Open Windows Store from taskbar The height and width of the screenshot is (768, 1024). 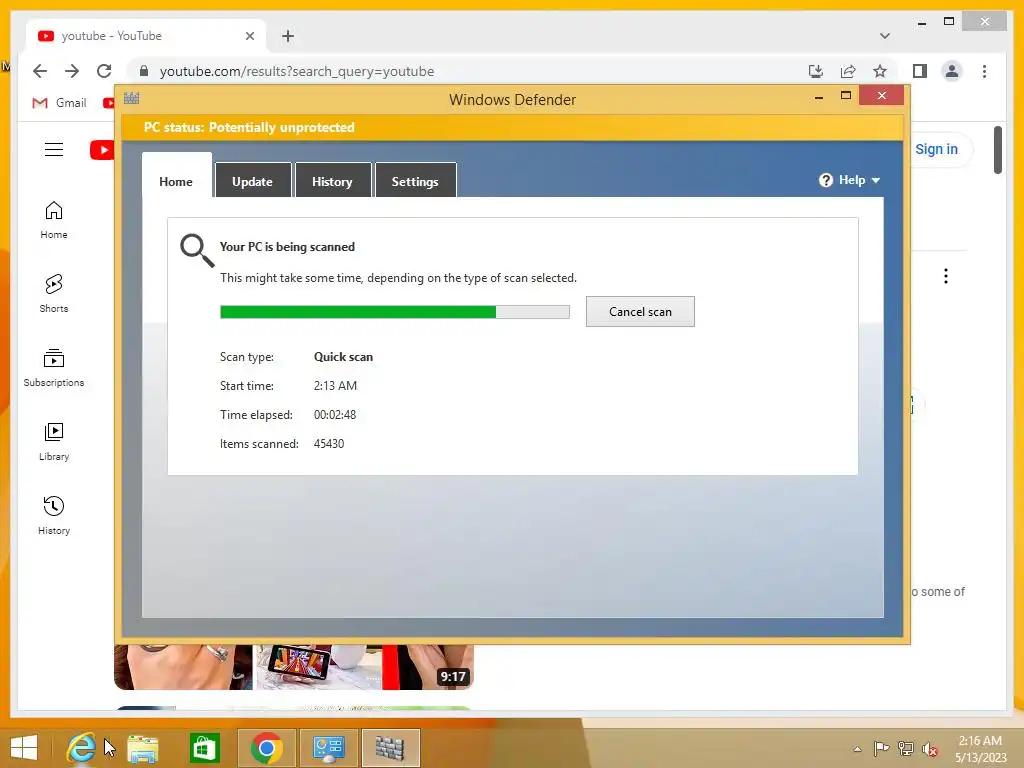[204, 748]
